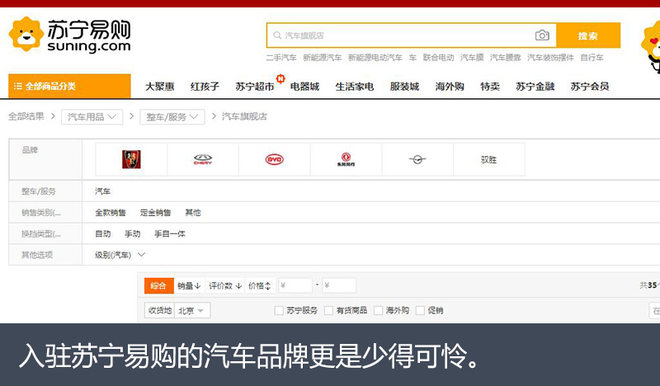Filter by 全款销售

[110, 213]
